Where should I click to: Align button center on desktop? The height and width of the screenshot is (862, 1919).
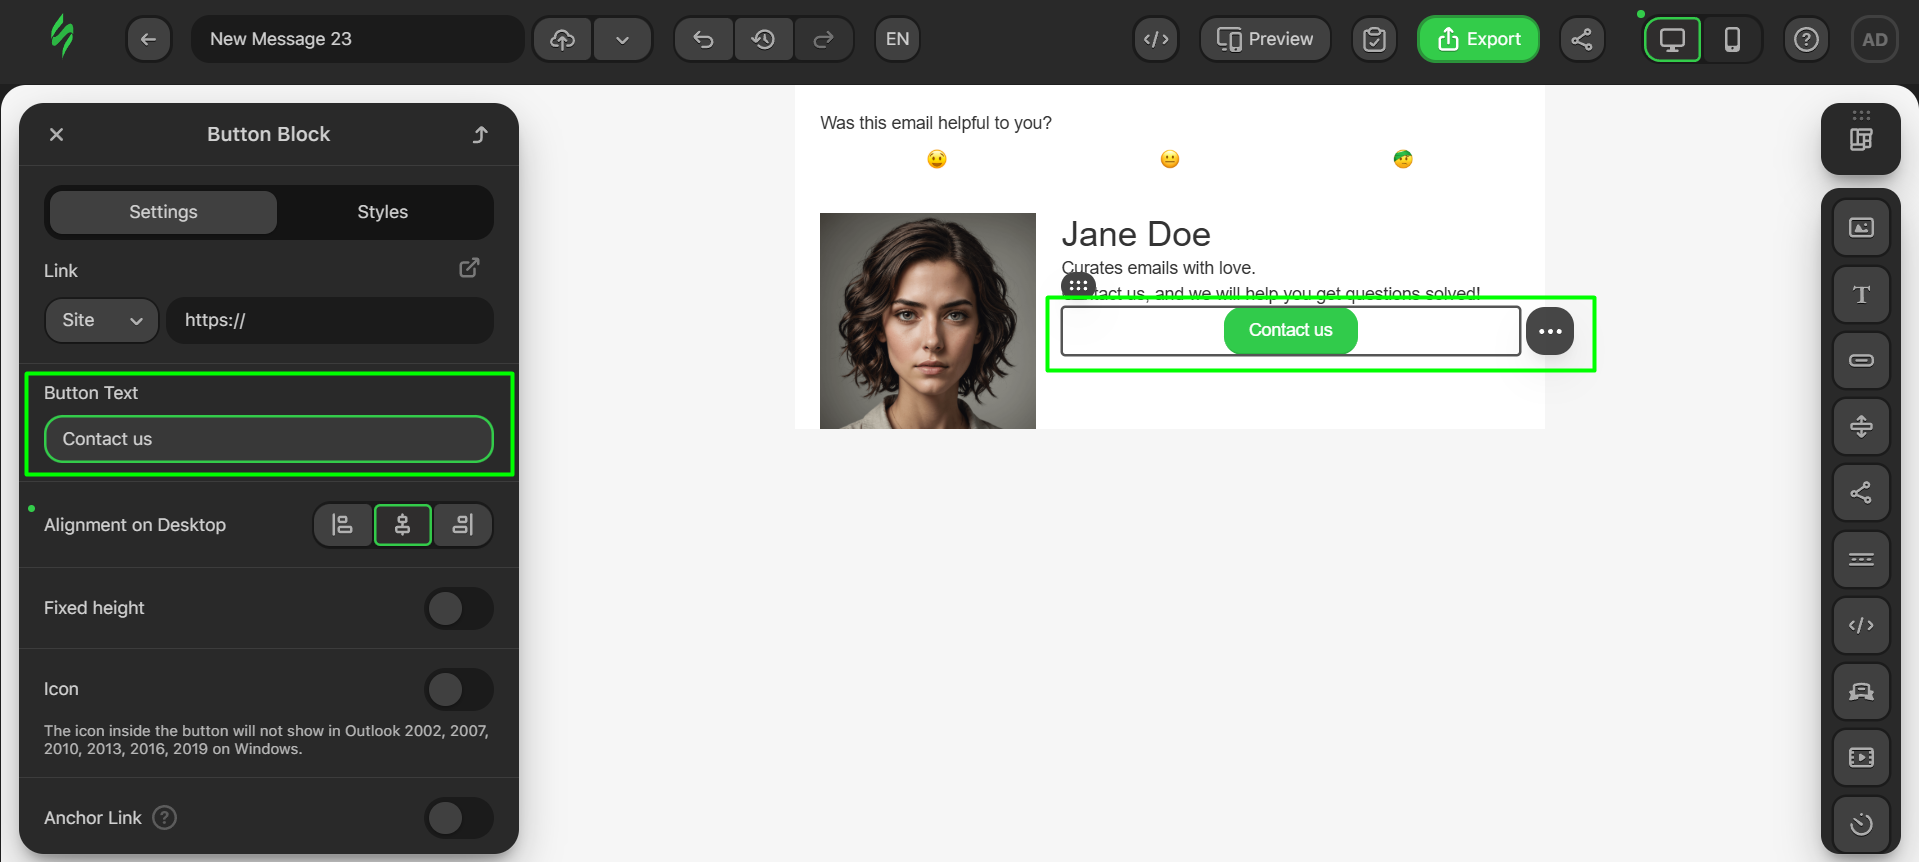pyautogui.click(x=403, y=525)
